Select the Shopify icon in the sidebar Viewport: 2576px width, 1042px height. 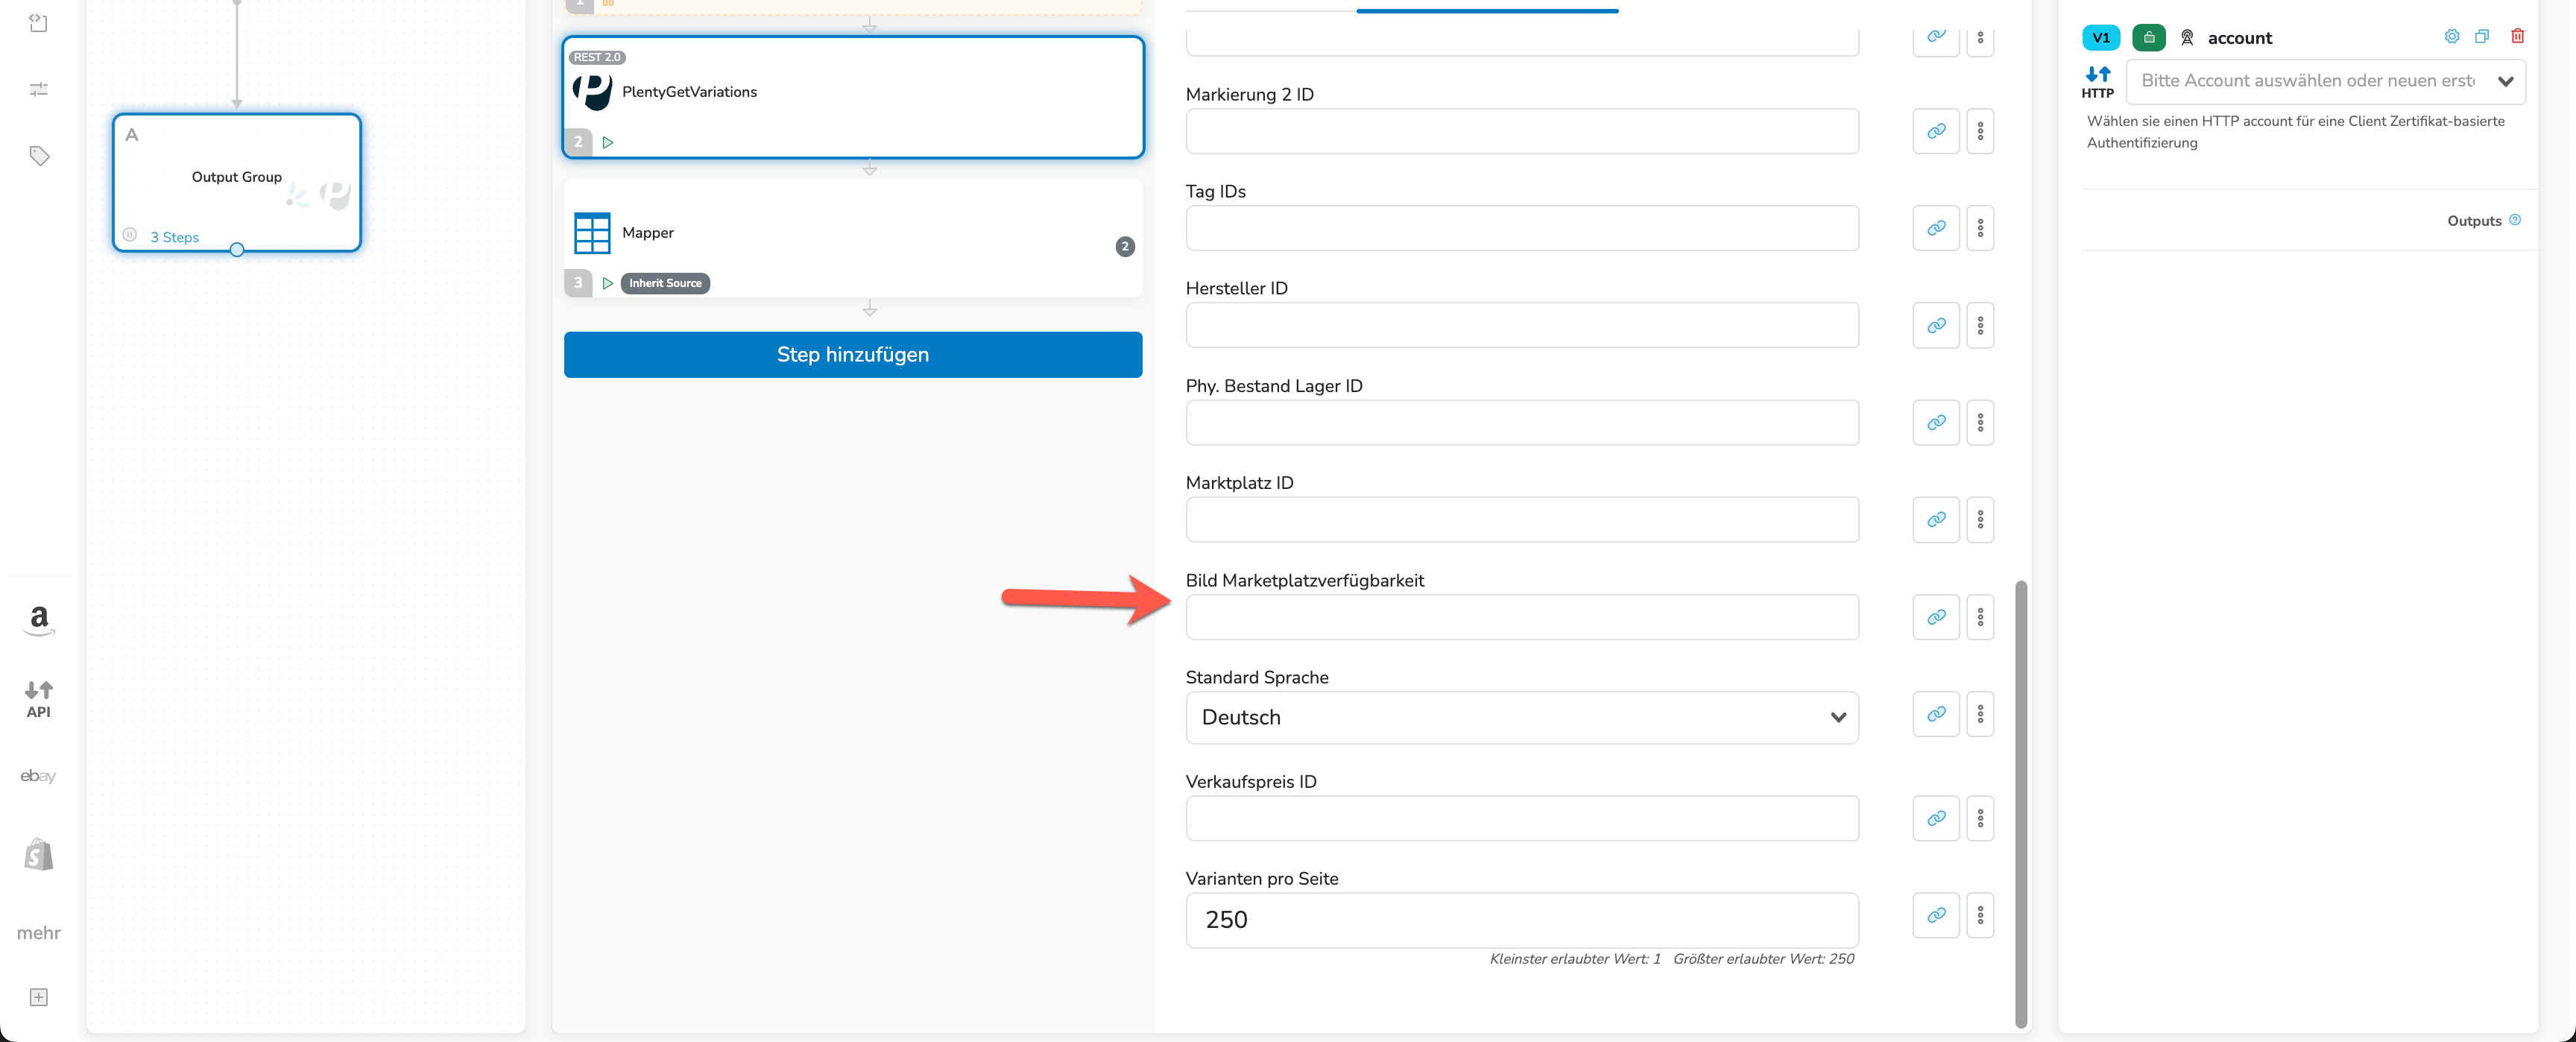(x=38, y=854)
